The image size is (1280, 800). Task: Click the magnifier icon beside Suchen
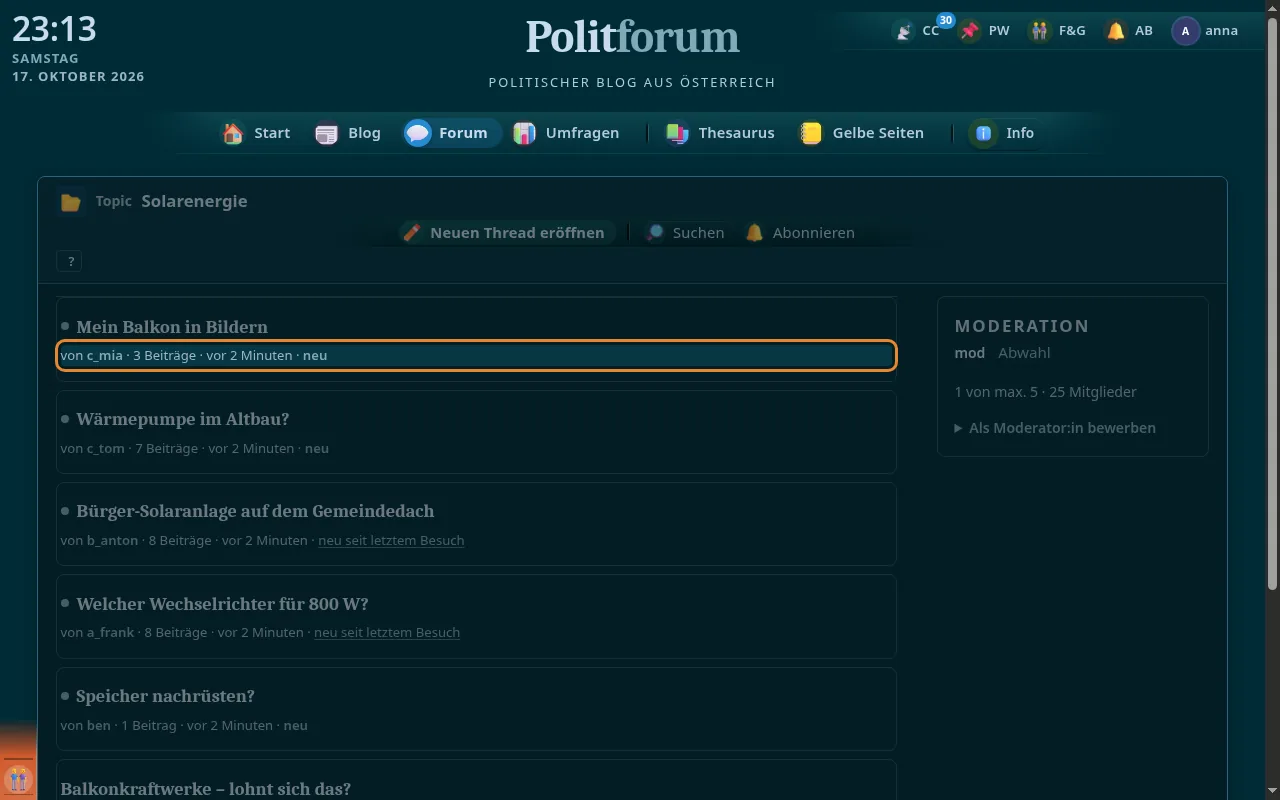click(654, 233)
